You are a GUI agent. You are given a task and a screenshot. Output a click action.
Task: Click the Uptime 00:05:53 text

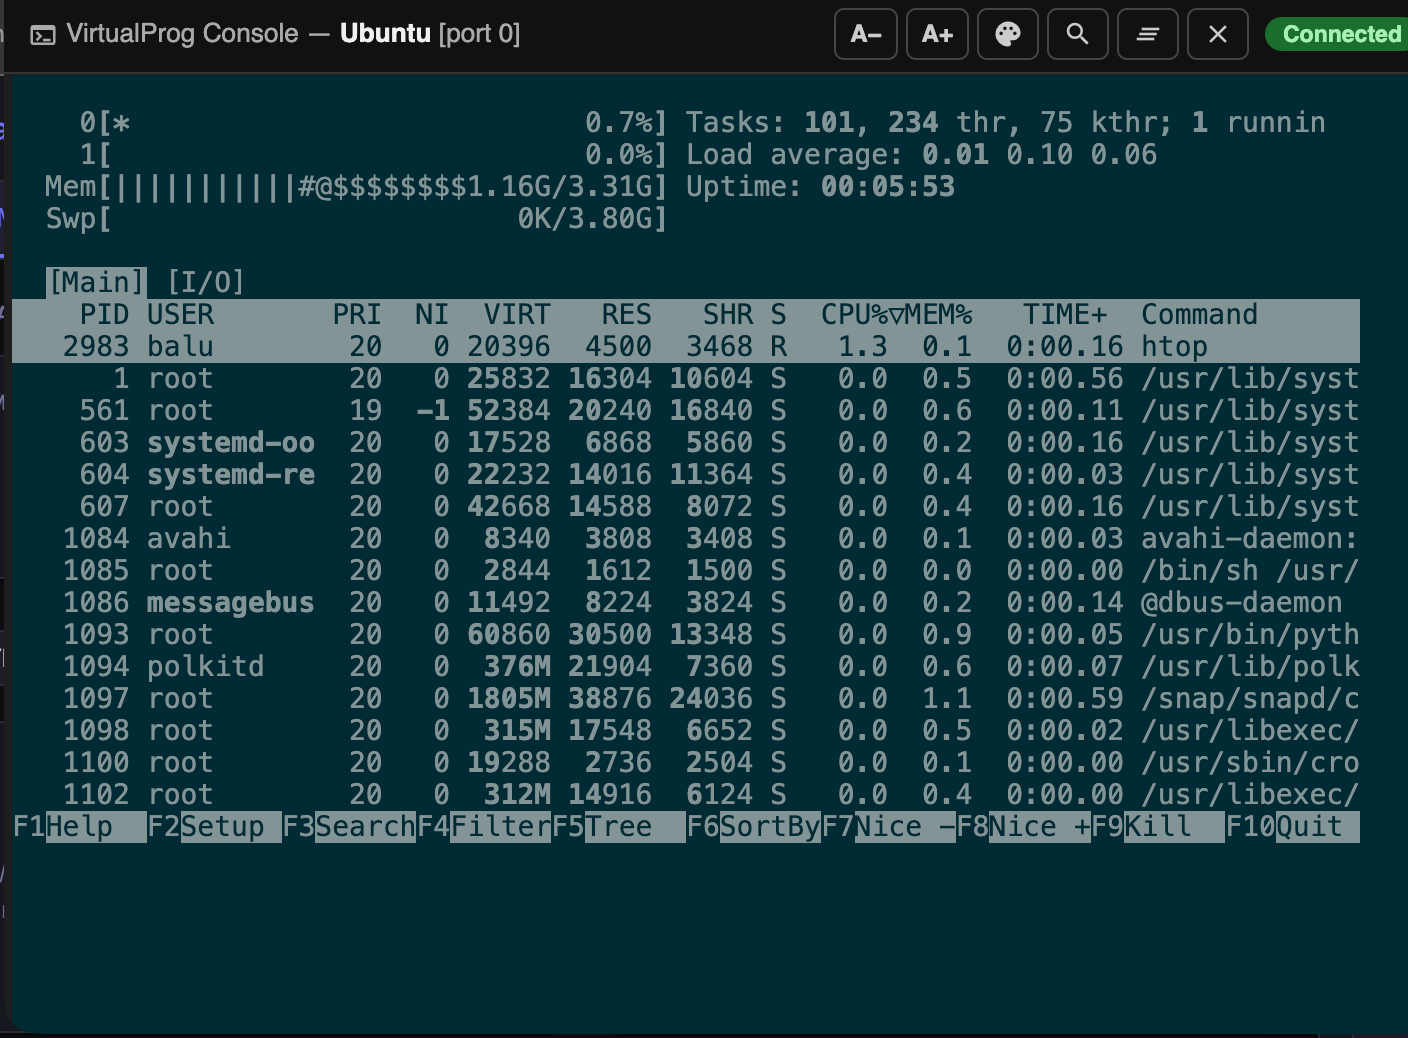pos(820,187)
